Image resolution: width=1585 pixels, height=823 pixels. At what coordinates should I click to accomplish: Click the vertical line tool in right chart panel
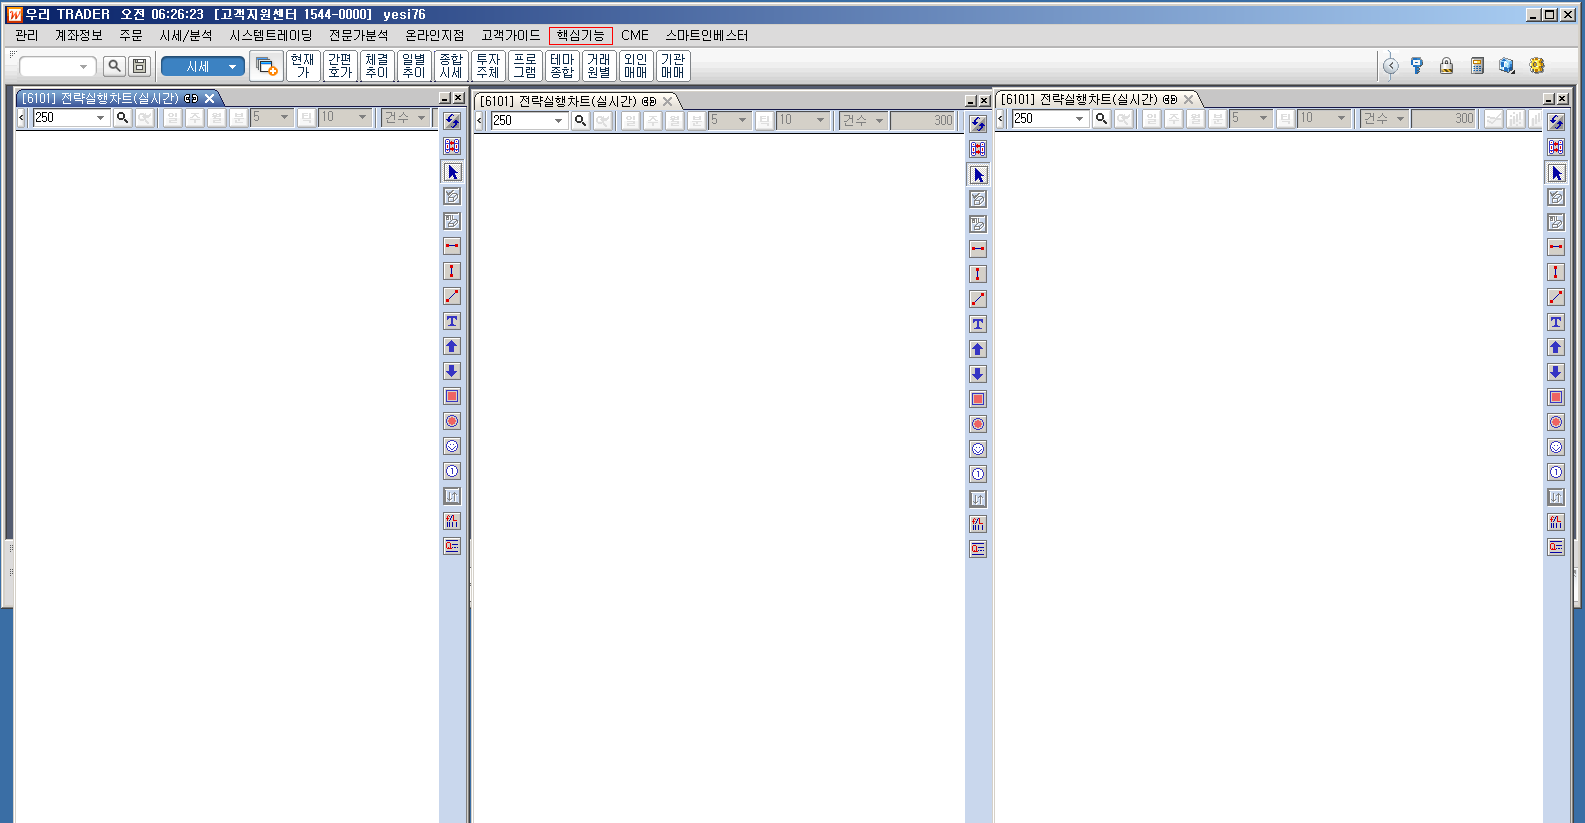coord(1556,272)
